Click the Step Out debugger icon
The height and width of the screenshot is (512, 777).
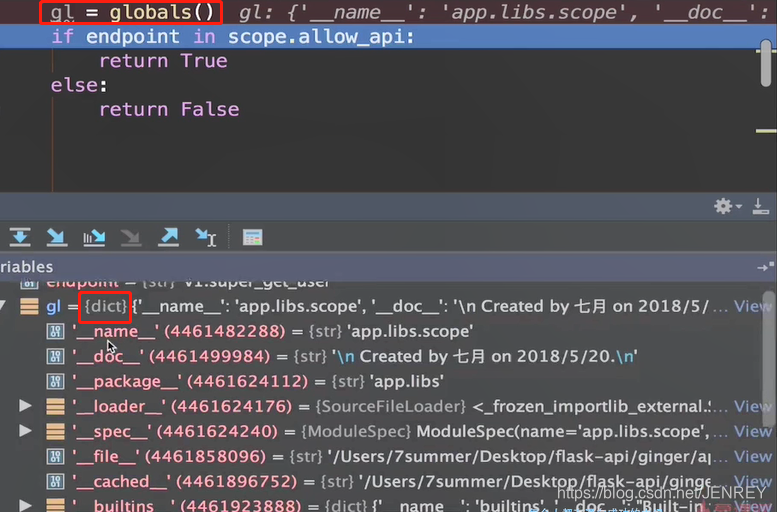click(168, 237)
